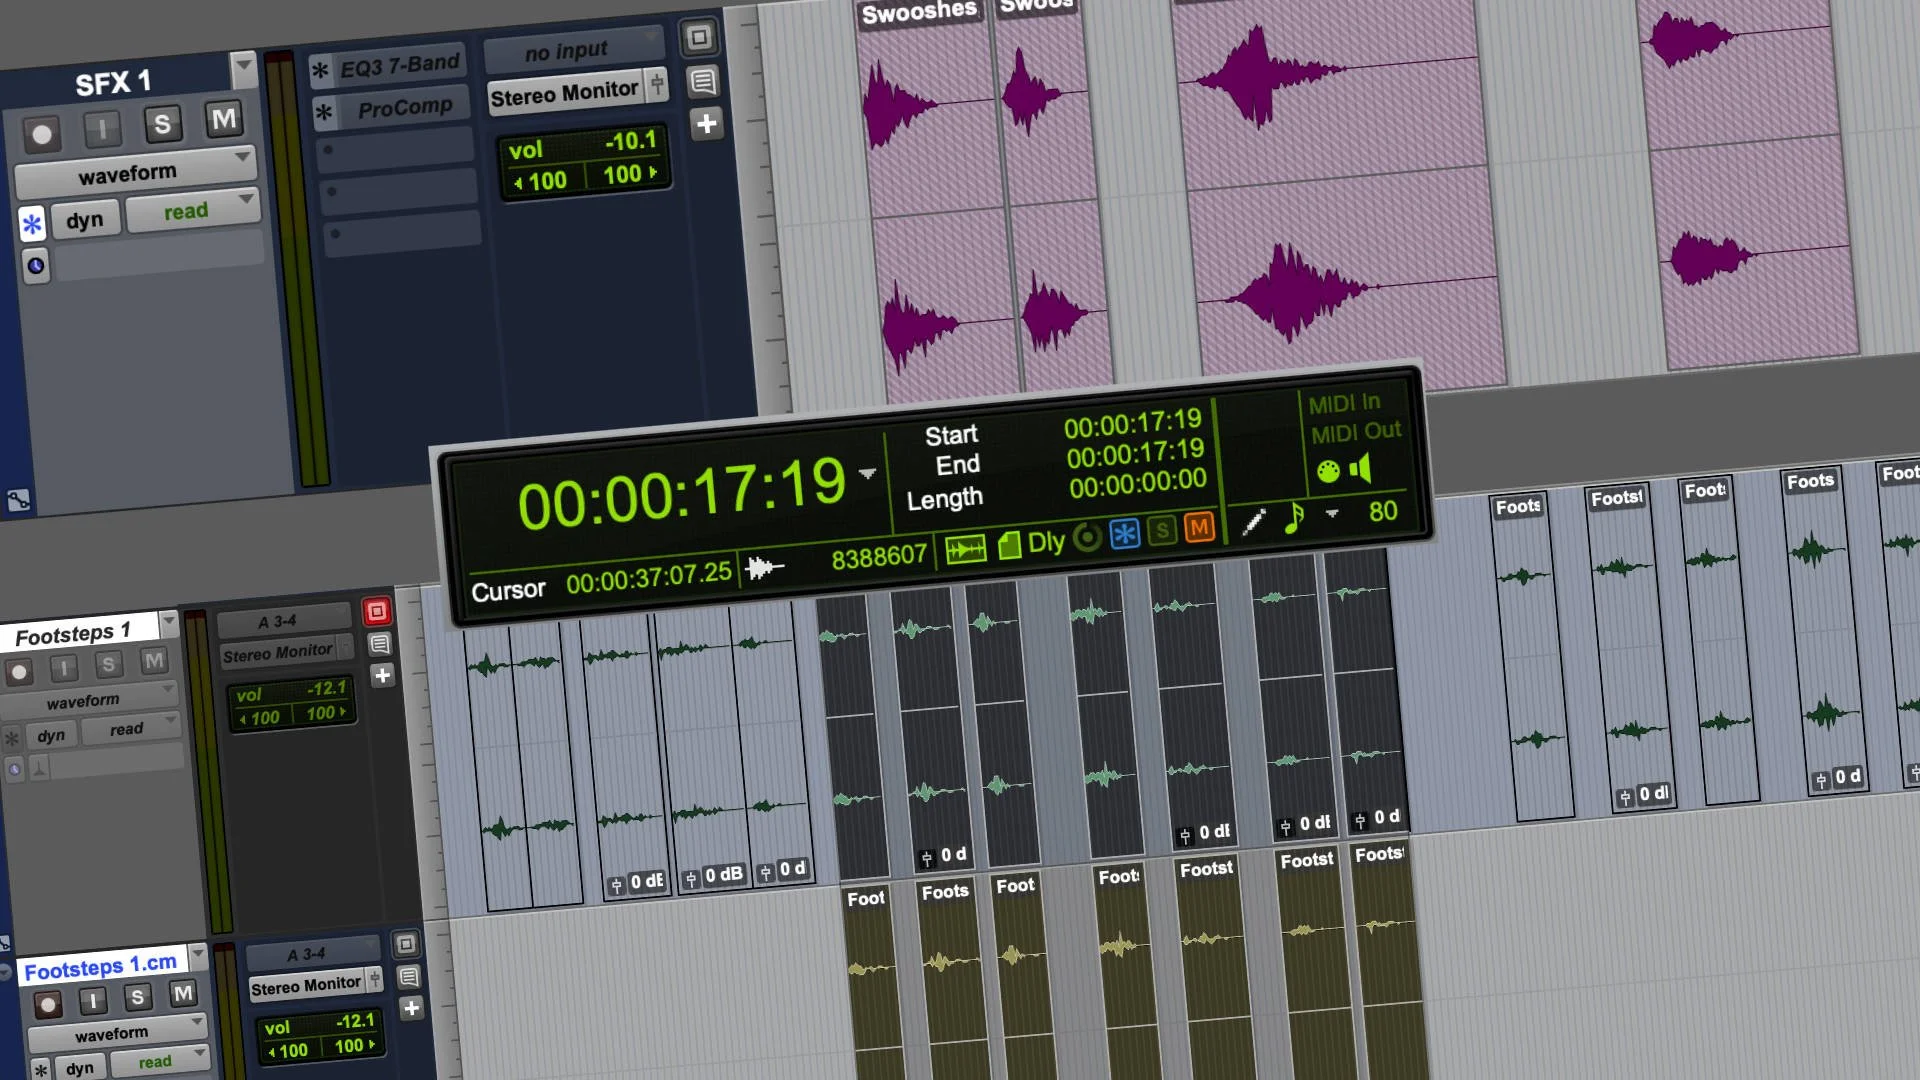Open the comments icon on Footsteps 1
The height and width of the screenshot is (1080, 1920).
pos(379,644)
